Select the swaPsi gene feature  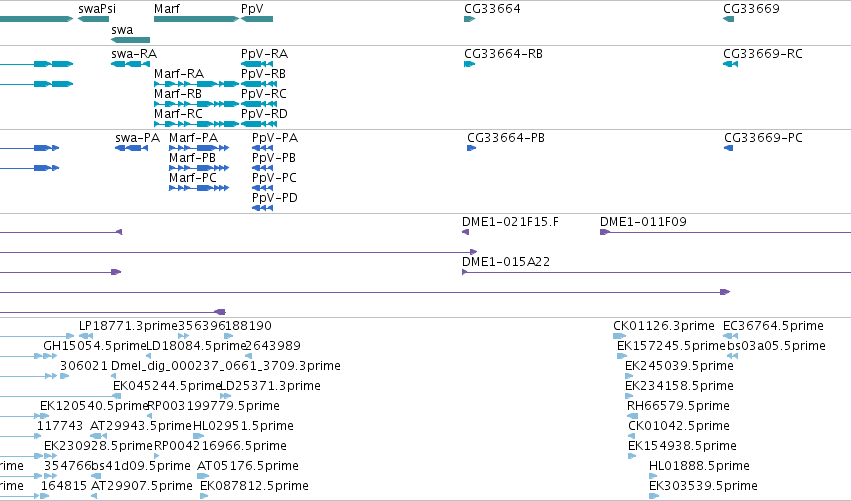pos(93,19)
